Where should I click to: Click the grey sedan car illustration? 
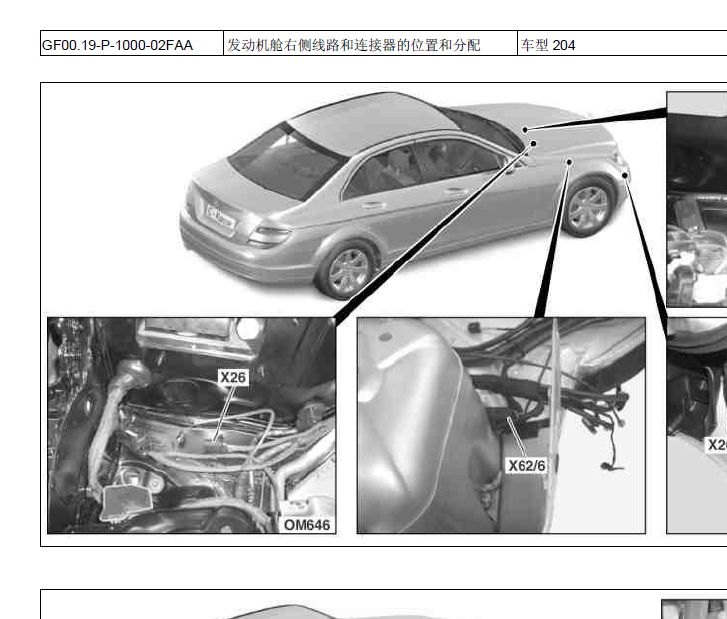(404, 196)
